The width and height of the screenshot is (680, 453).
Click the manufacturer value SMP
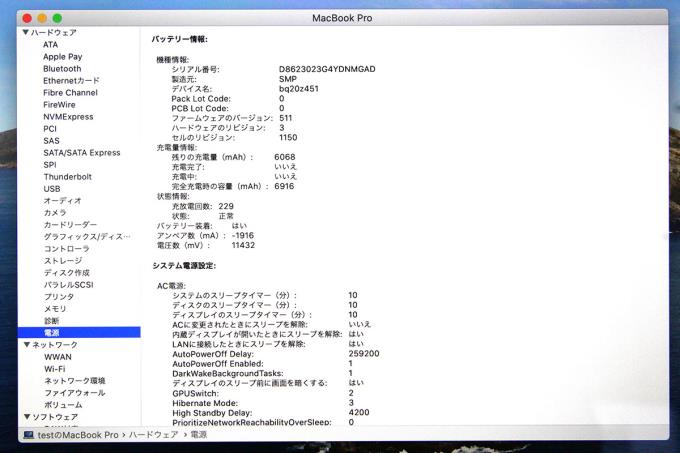click(x=288, y=79)
